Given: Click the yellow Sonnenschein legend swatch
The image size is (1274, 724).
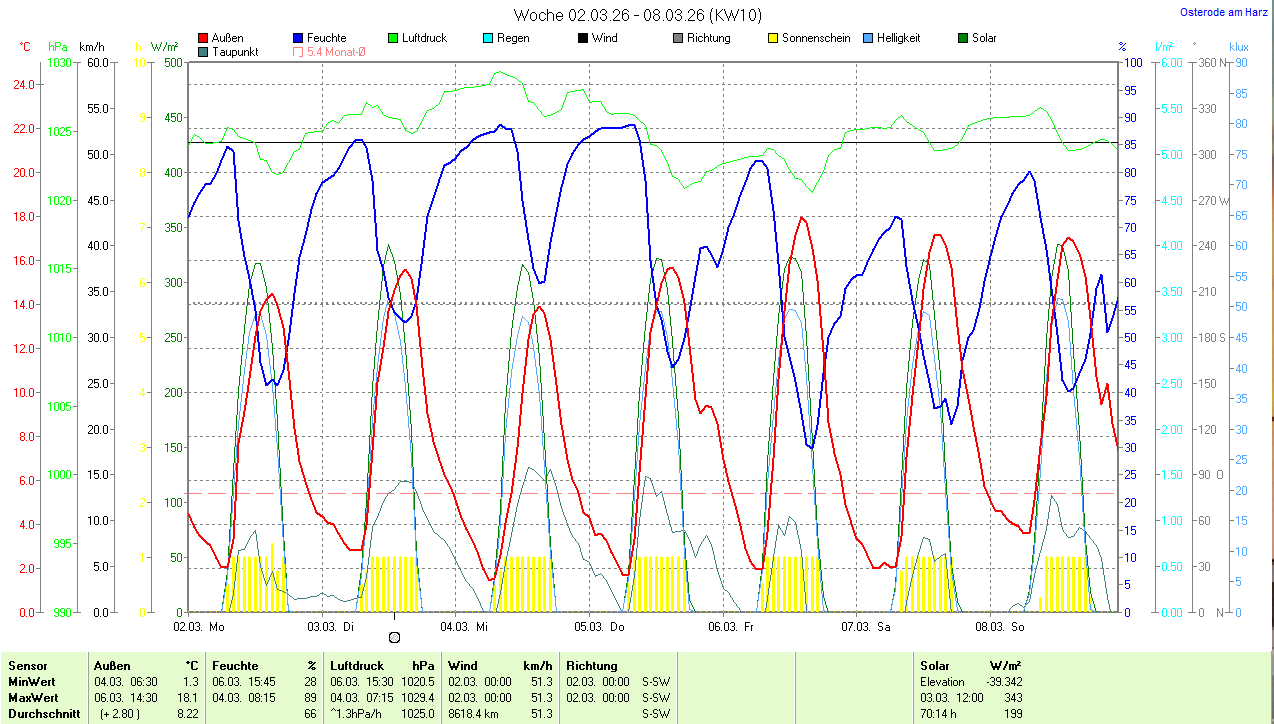Looking at the screenshot, I should pos(773,39).
